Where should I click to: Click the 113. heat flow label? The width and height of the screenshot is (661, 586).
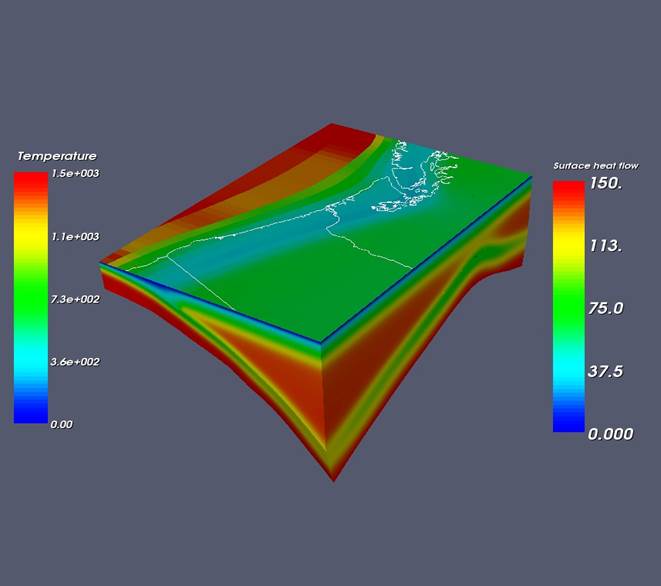point(606,245)
